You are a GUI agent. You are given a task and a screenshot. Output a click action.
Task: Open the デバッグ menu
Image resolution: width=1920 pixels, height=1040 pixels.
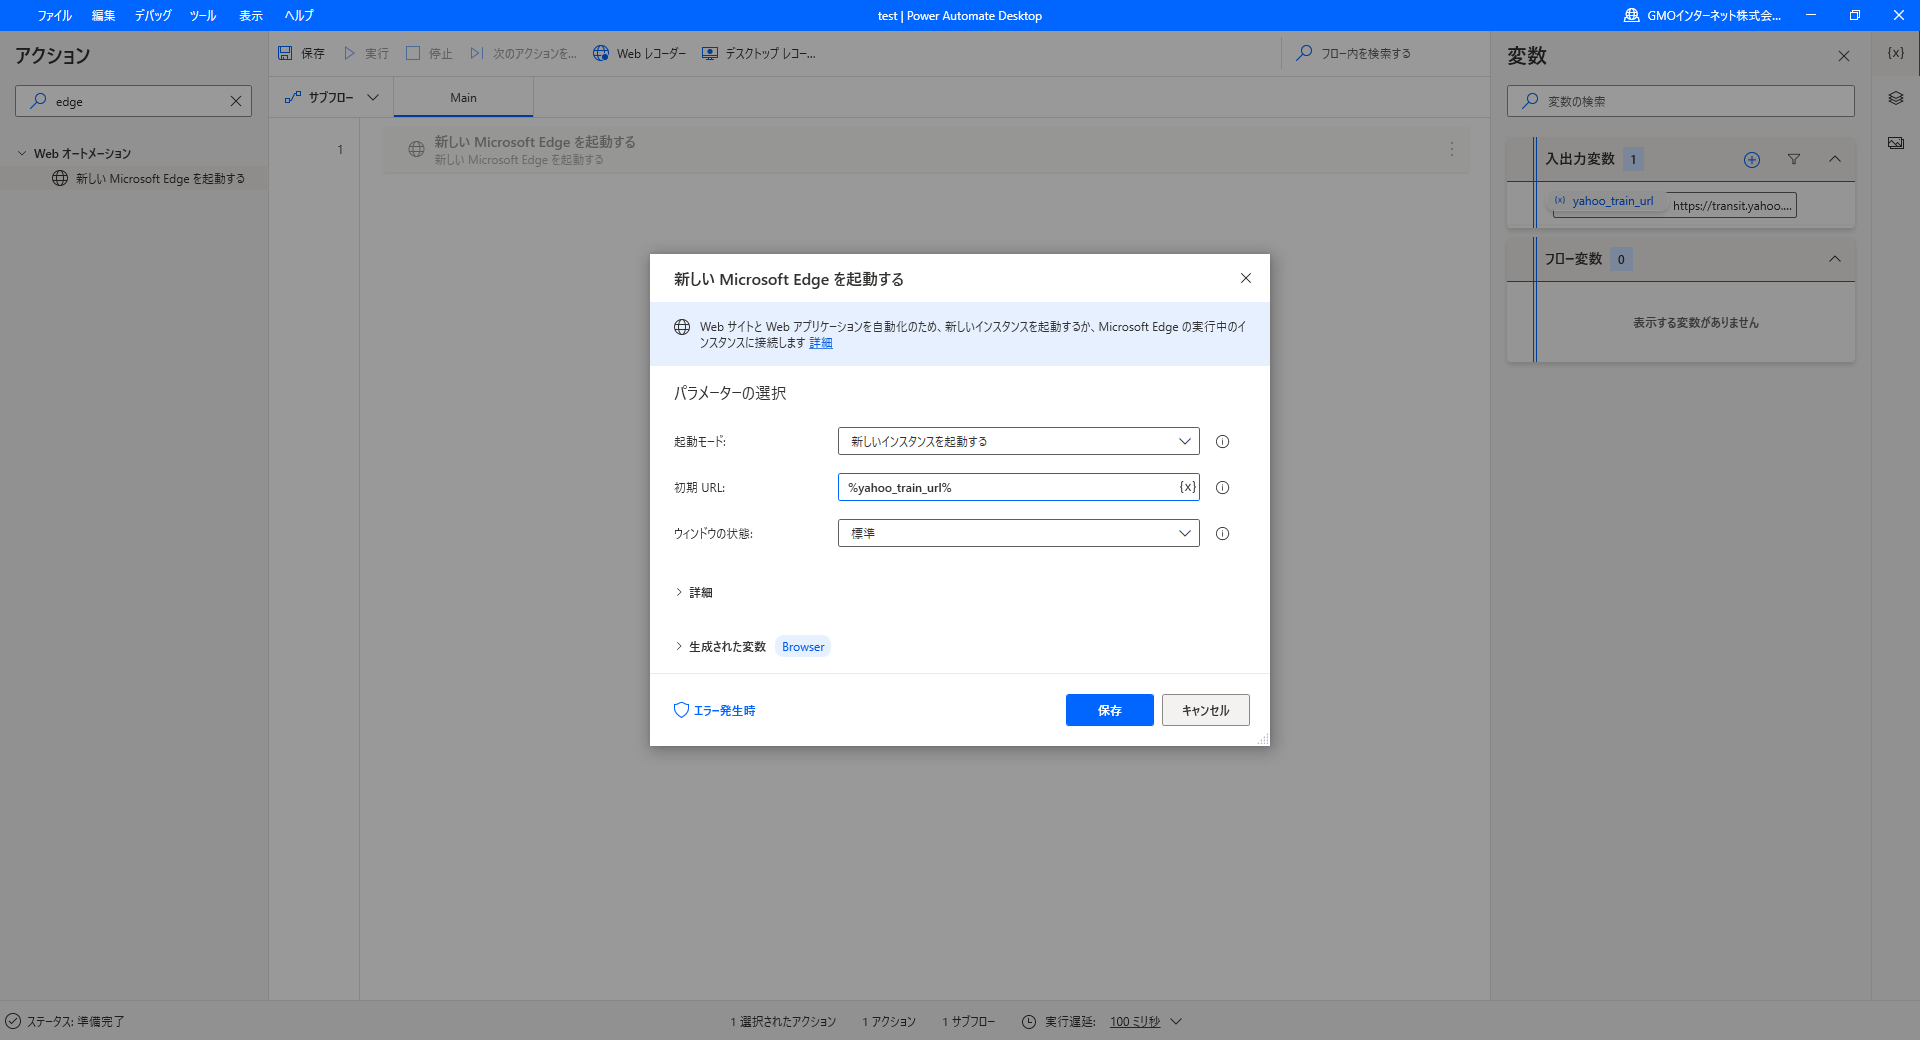click(x=153, y=15)
